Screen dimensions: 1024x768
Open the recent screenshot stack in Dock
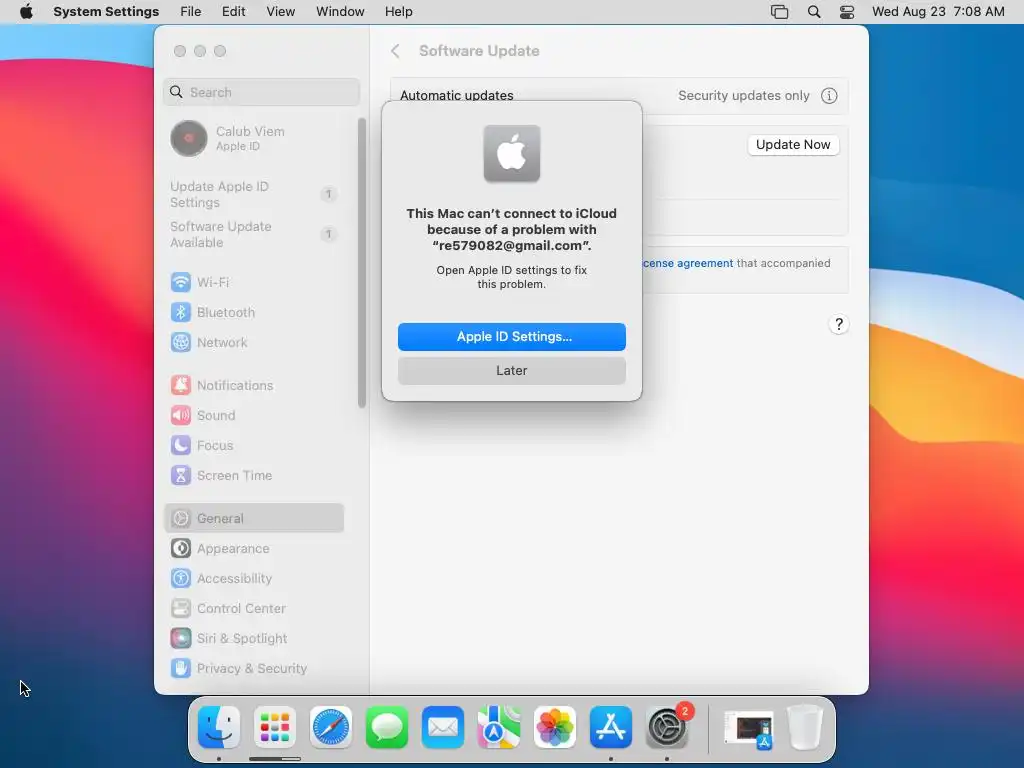[749, 728]
